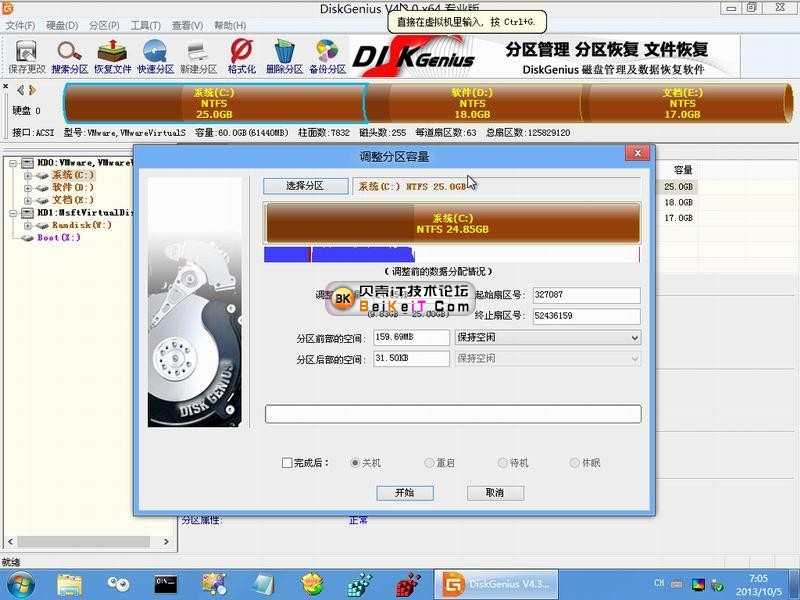
Task: Click the teal cubes taskbar icon
Action: [x=360, y=585]
